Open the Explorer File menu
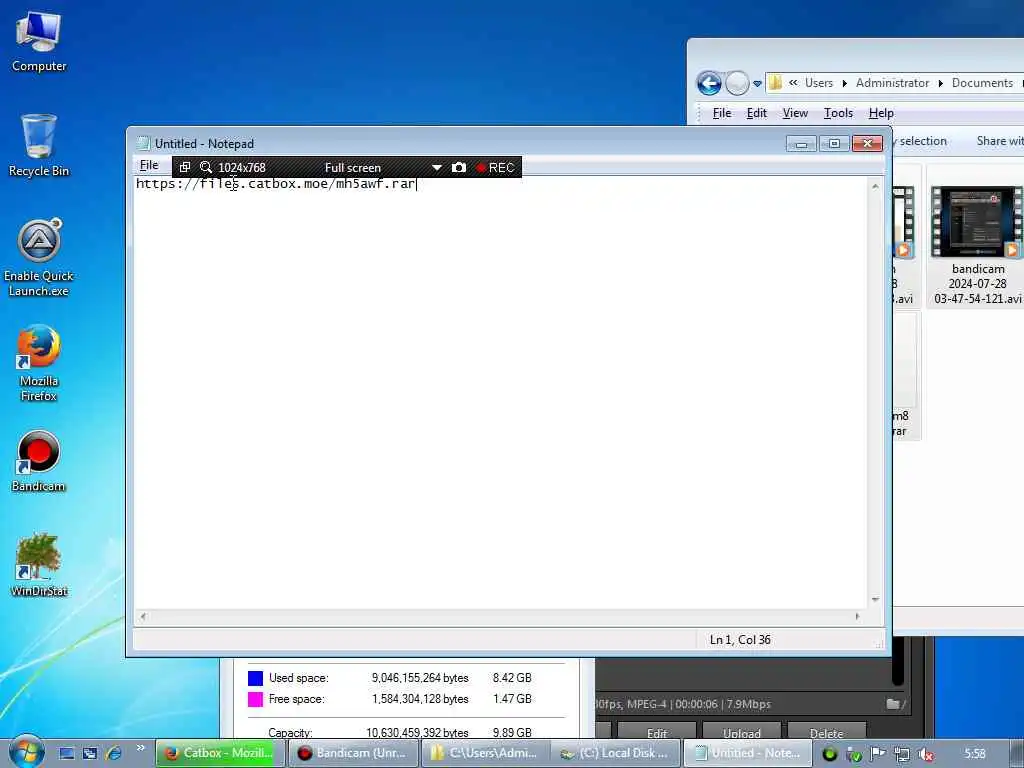Screen dimensions: 1024x768 pos(722,113)
